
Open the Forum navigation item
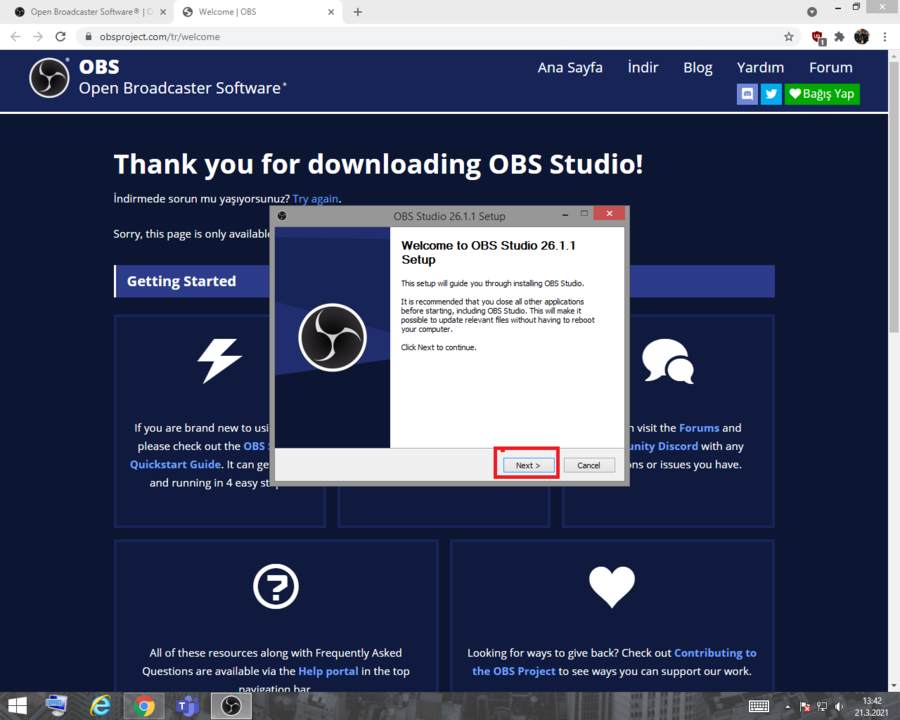point(831,68)
